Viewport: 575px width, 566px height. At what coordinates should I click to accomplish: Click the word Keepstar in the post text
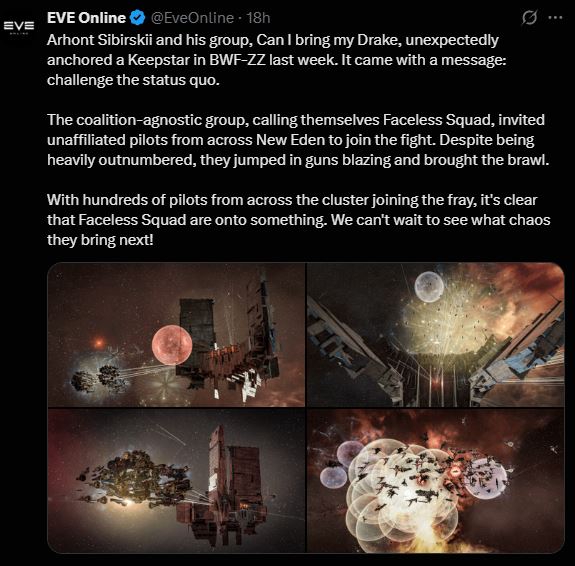158,60
